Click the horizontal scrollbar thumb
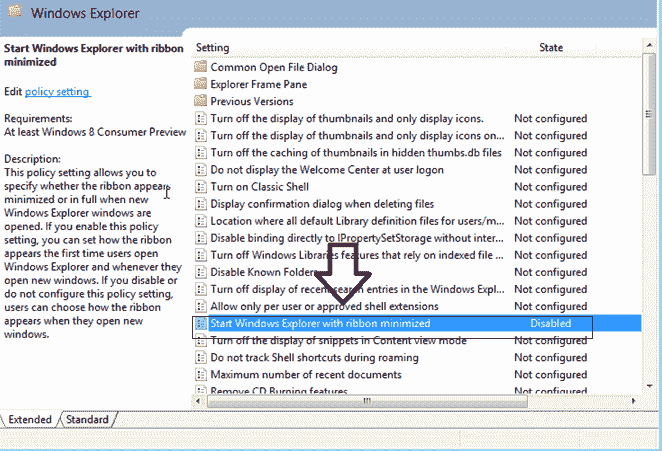This screenshot has width=662, height=451. click(x=367, y=401)
